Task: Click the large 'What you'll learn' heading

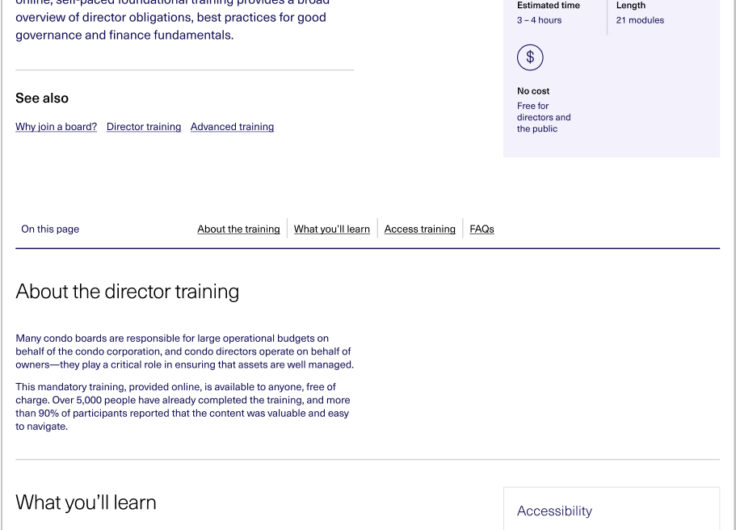Action: 86,502
